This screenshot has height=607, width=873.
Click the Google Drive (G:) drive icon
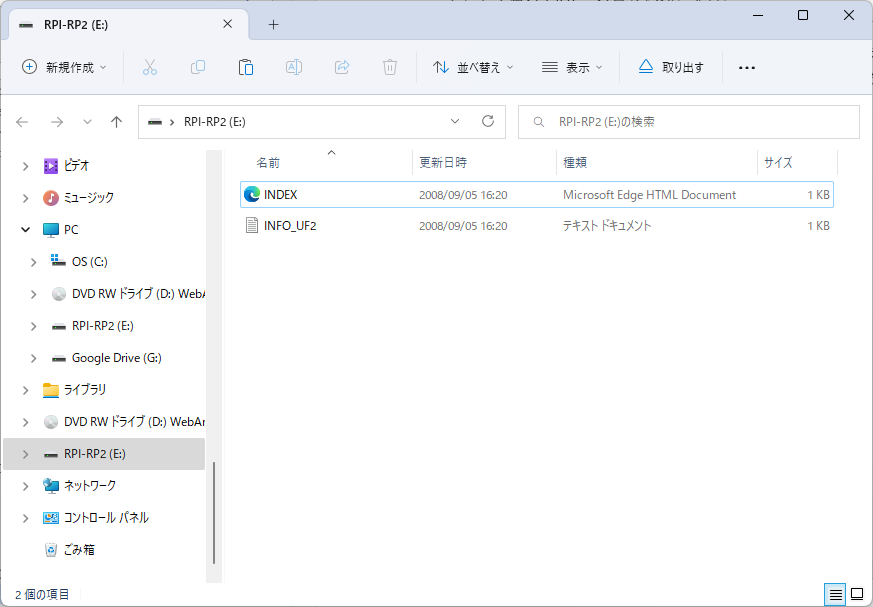tap(58, 358)
